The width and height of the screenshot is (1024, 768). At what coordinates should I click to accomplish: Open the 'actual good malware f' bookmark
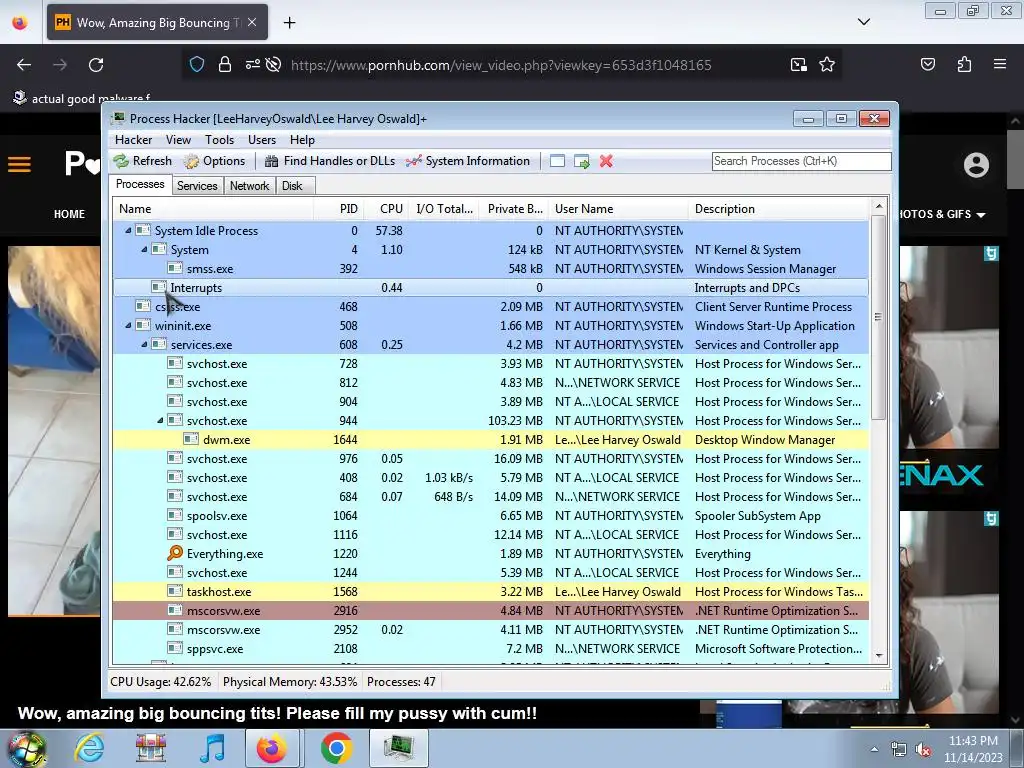point(82,99)
